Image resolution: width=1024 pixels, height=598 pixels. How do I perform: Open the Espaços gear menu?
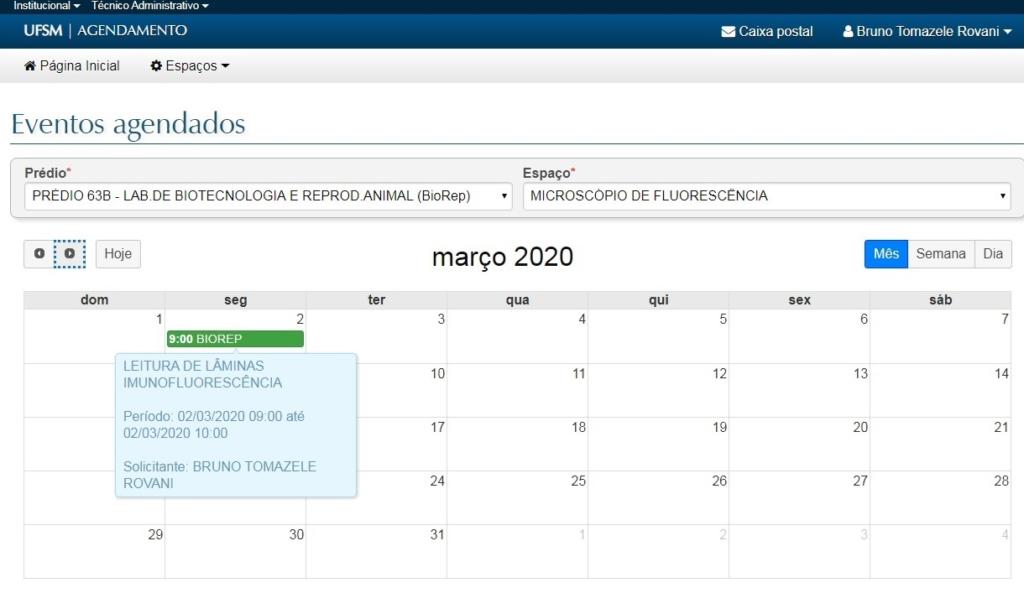coord(190,66)
